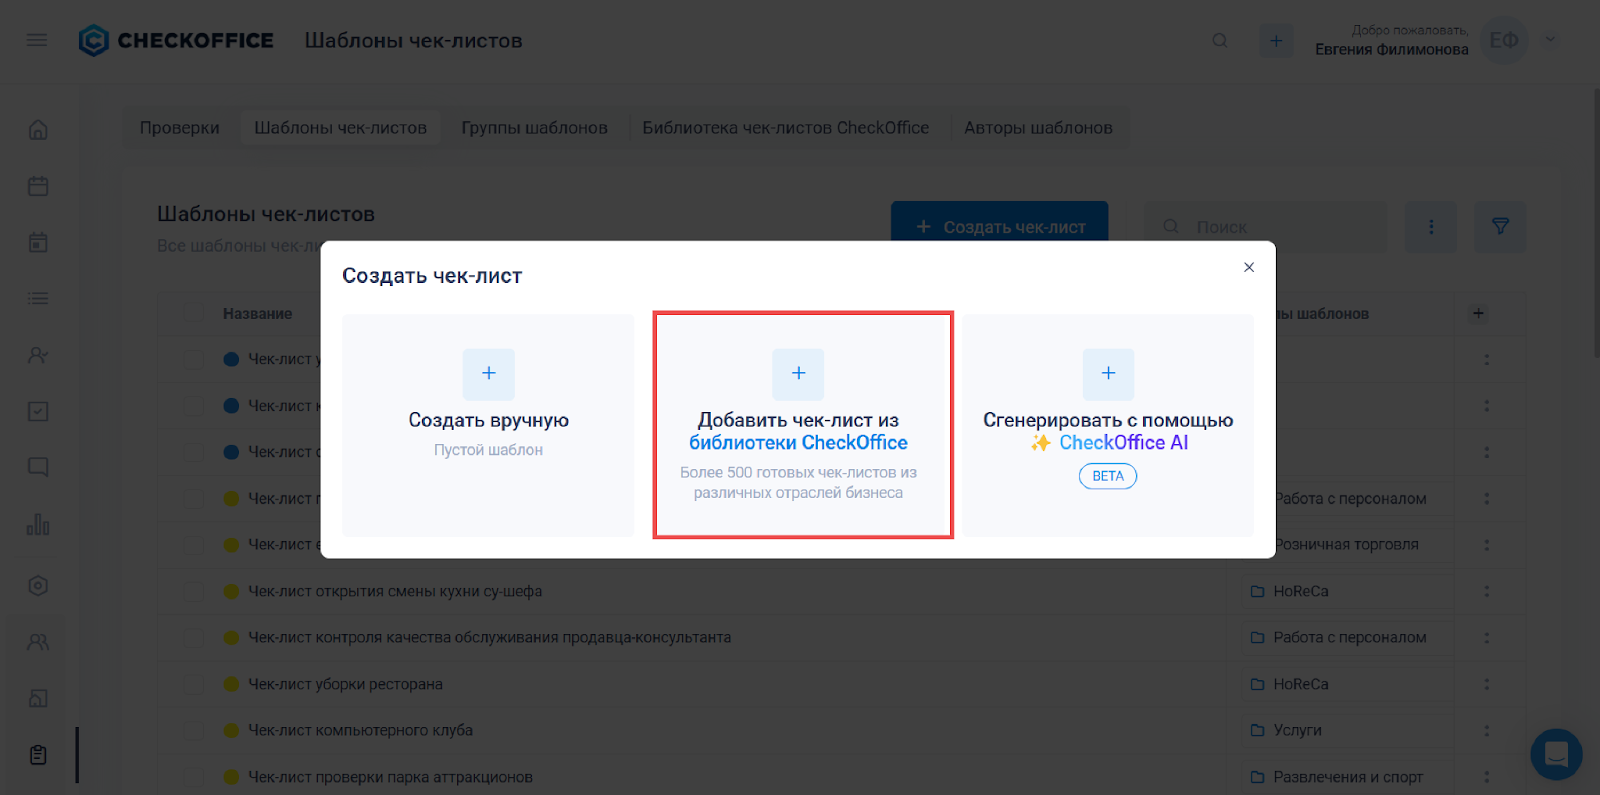Tick checkbox for Чек-лист контроля качества обслуживания продавца-консультанта
The height and width of the screenshot is (795, 1600).
(x=194, y=637)
